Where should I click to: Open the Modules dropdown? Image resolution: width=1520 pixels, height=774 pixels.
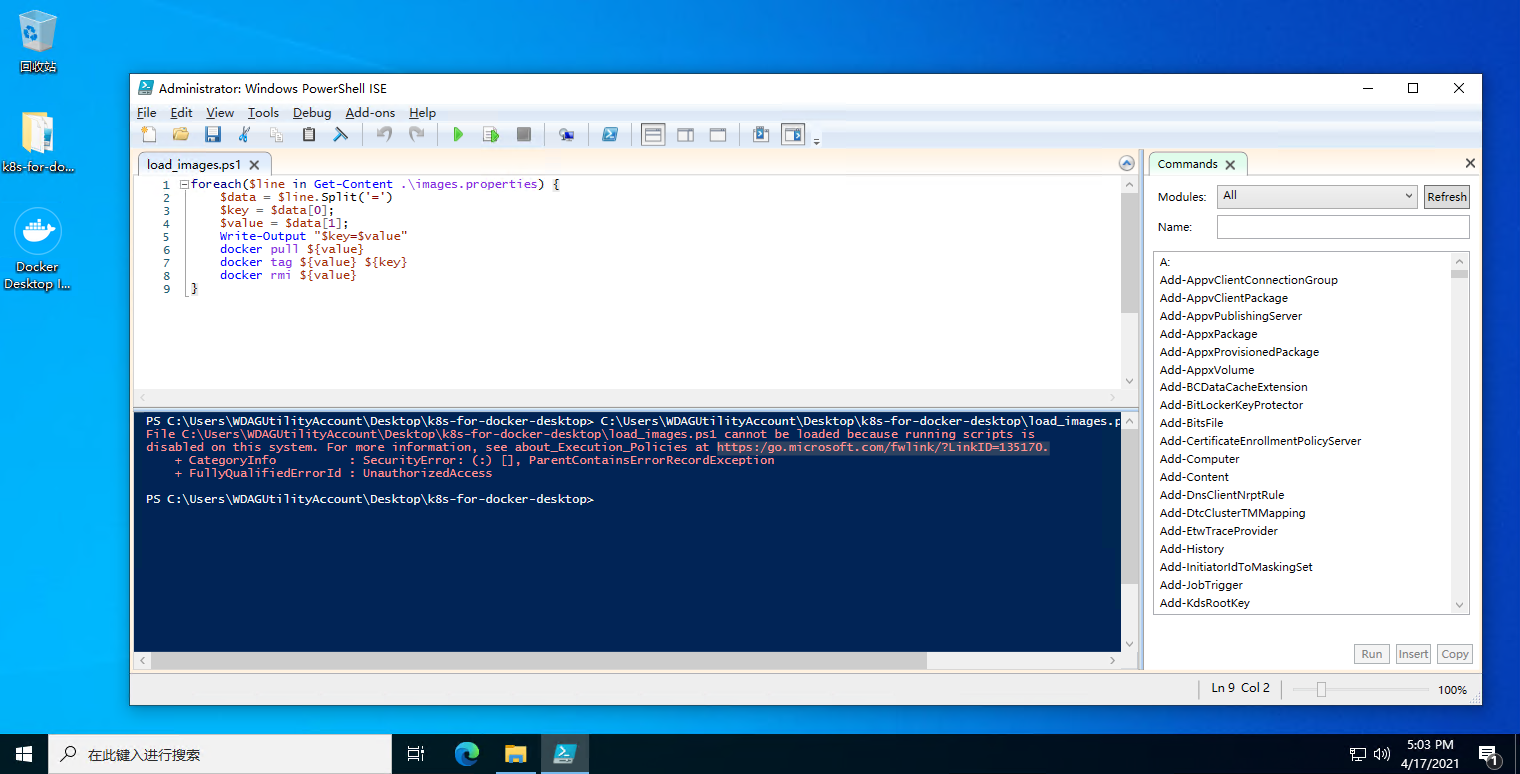click(x=1318, y=196)
